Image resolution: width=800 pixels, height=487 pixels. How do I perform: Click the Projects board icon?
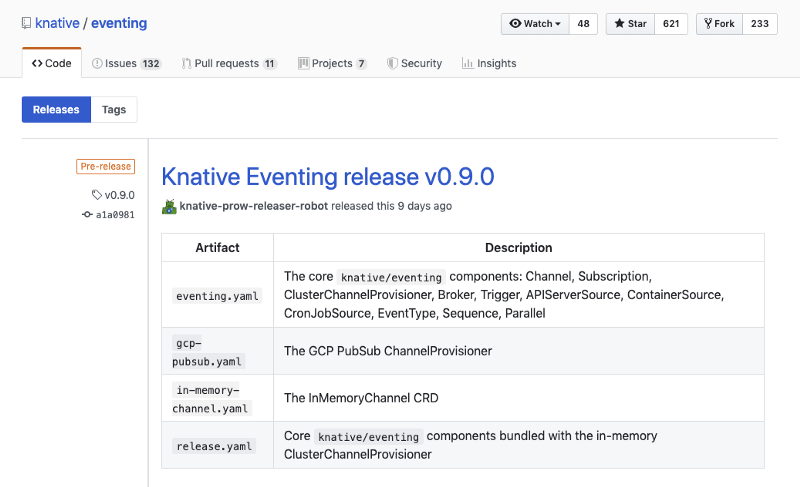click(304, 63)
